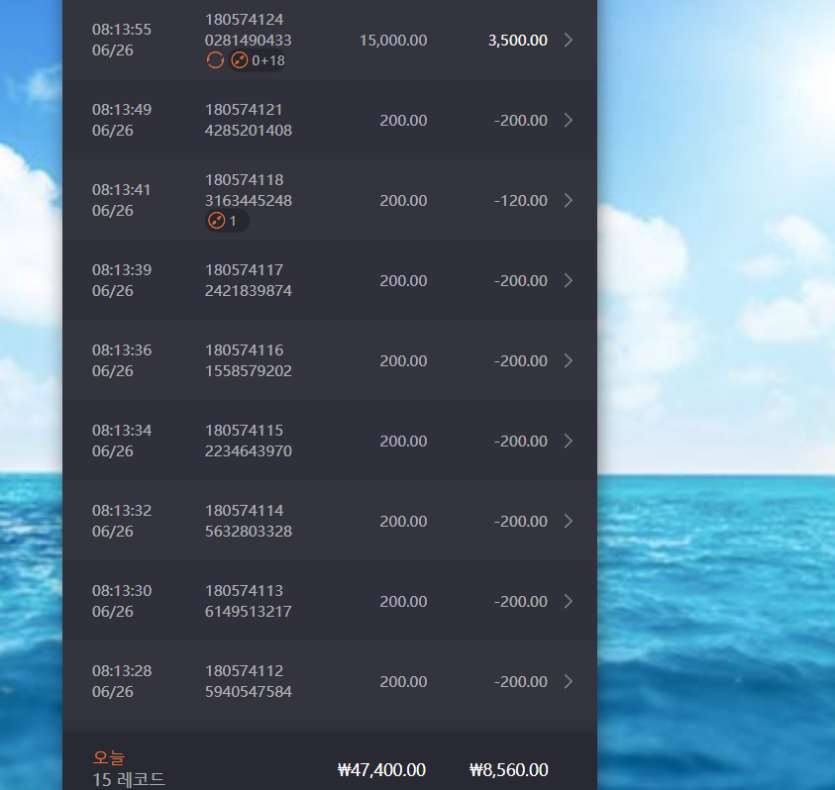This screenshot has height=790, width=835.
Task: Expand details for the 08:13:55 record
Action: [x=568, y=40]
